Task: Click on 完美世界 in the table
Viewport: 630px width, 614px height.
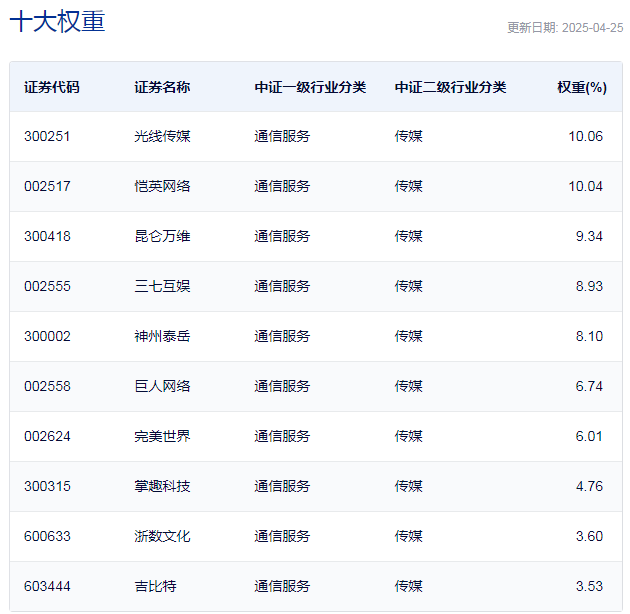Action: coord(162,436)
